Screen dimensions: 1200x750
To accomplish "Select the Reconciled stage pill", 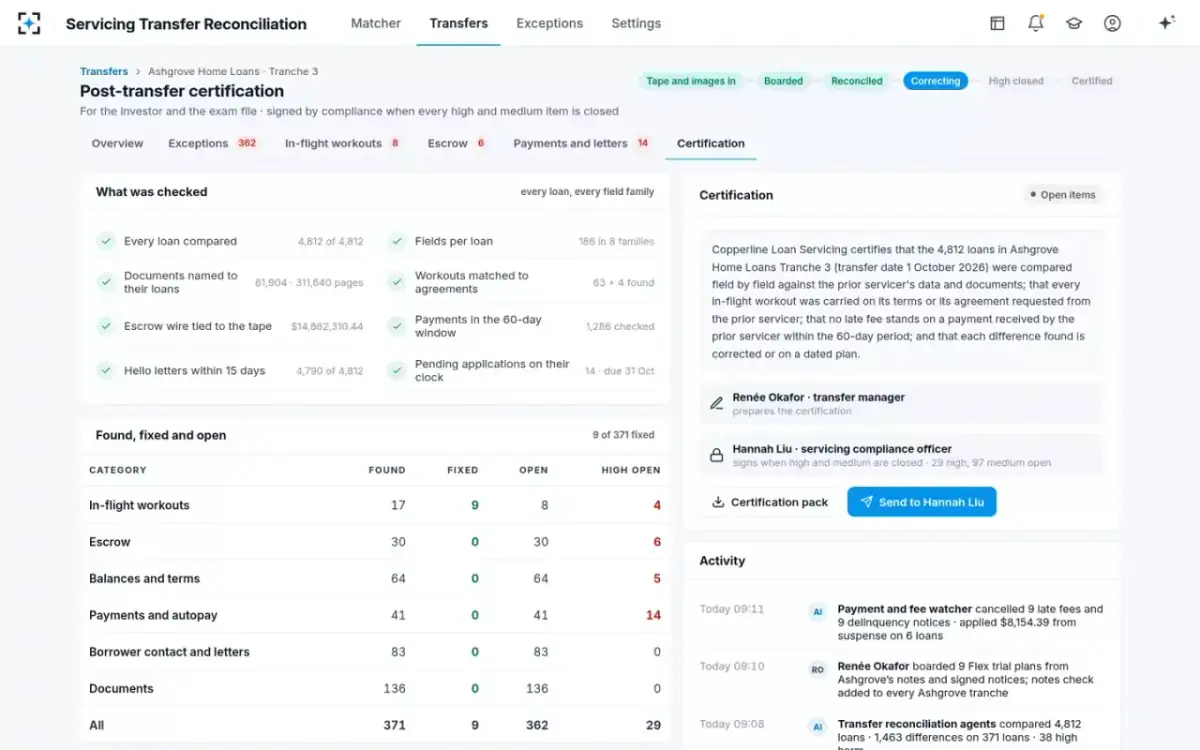I will (857, 81).
